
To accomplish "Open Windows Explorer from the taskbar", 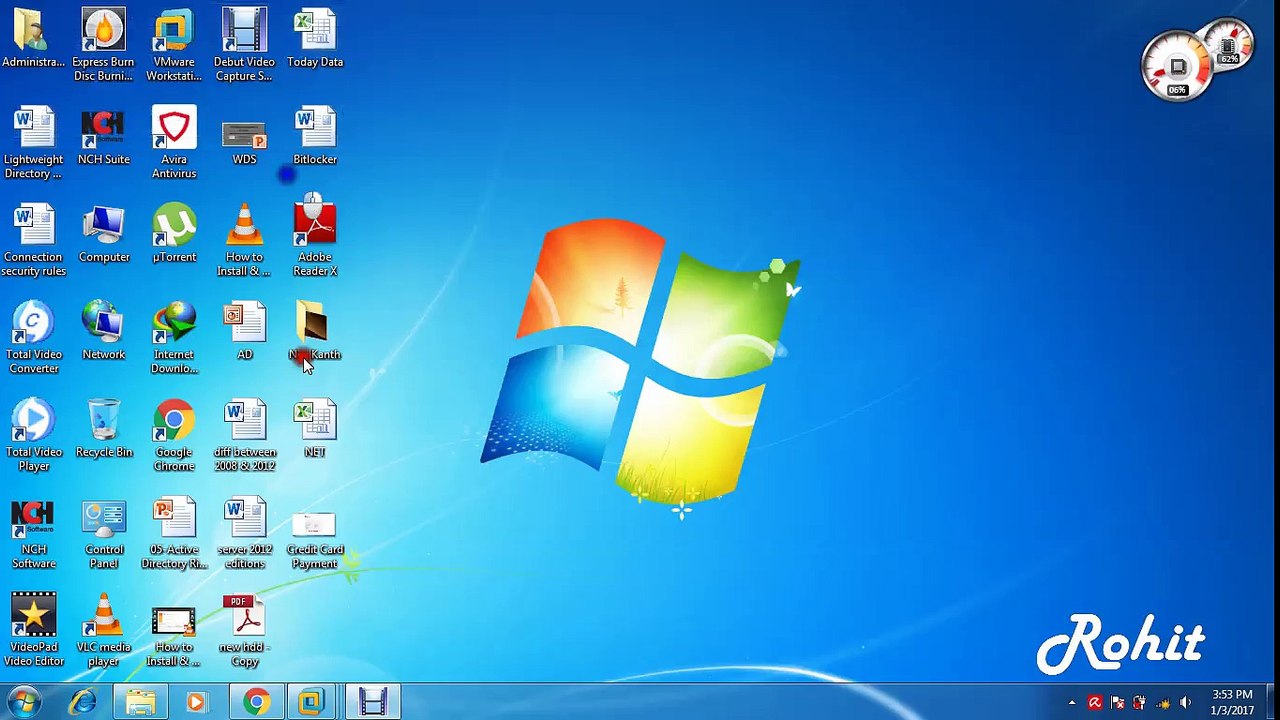I will pyautogui.click(x=140, y=702).
